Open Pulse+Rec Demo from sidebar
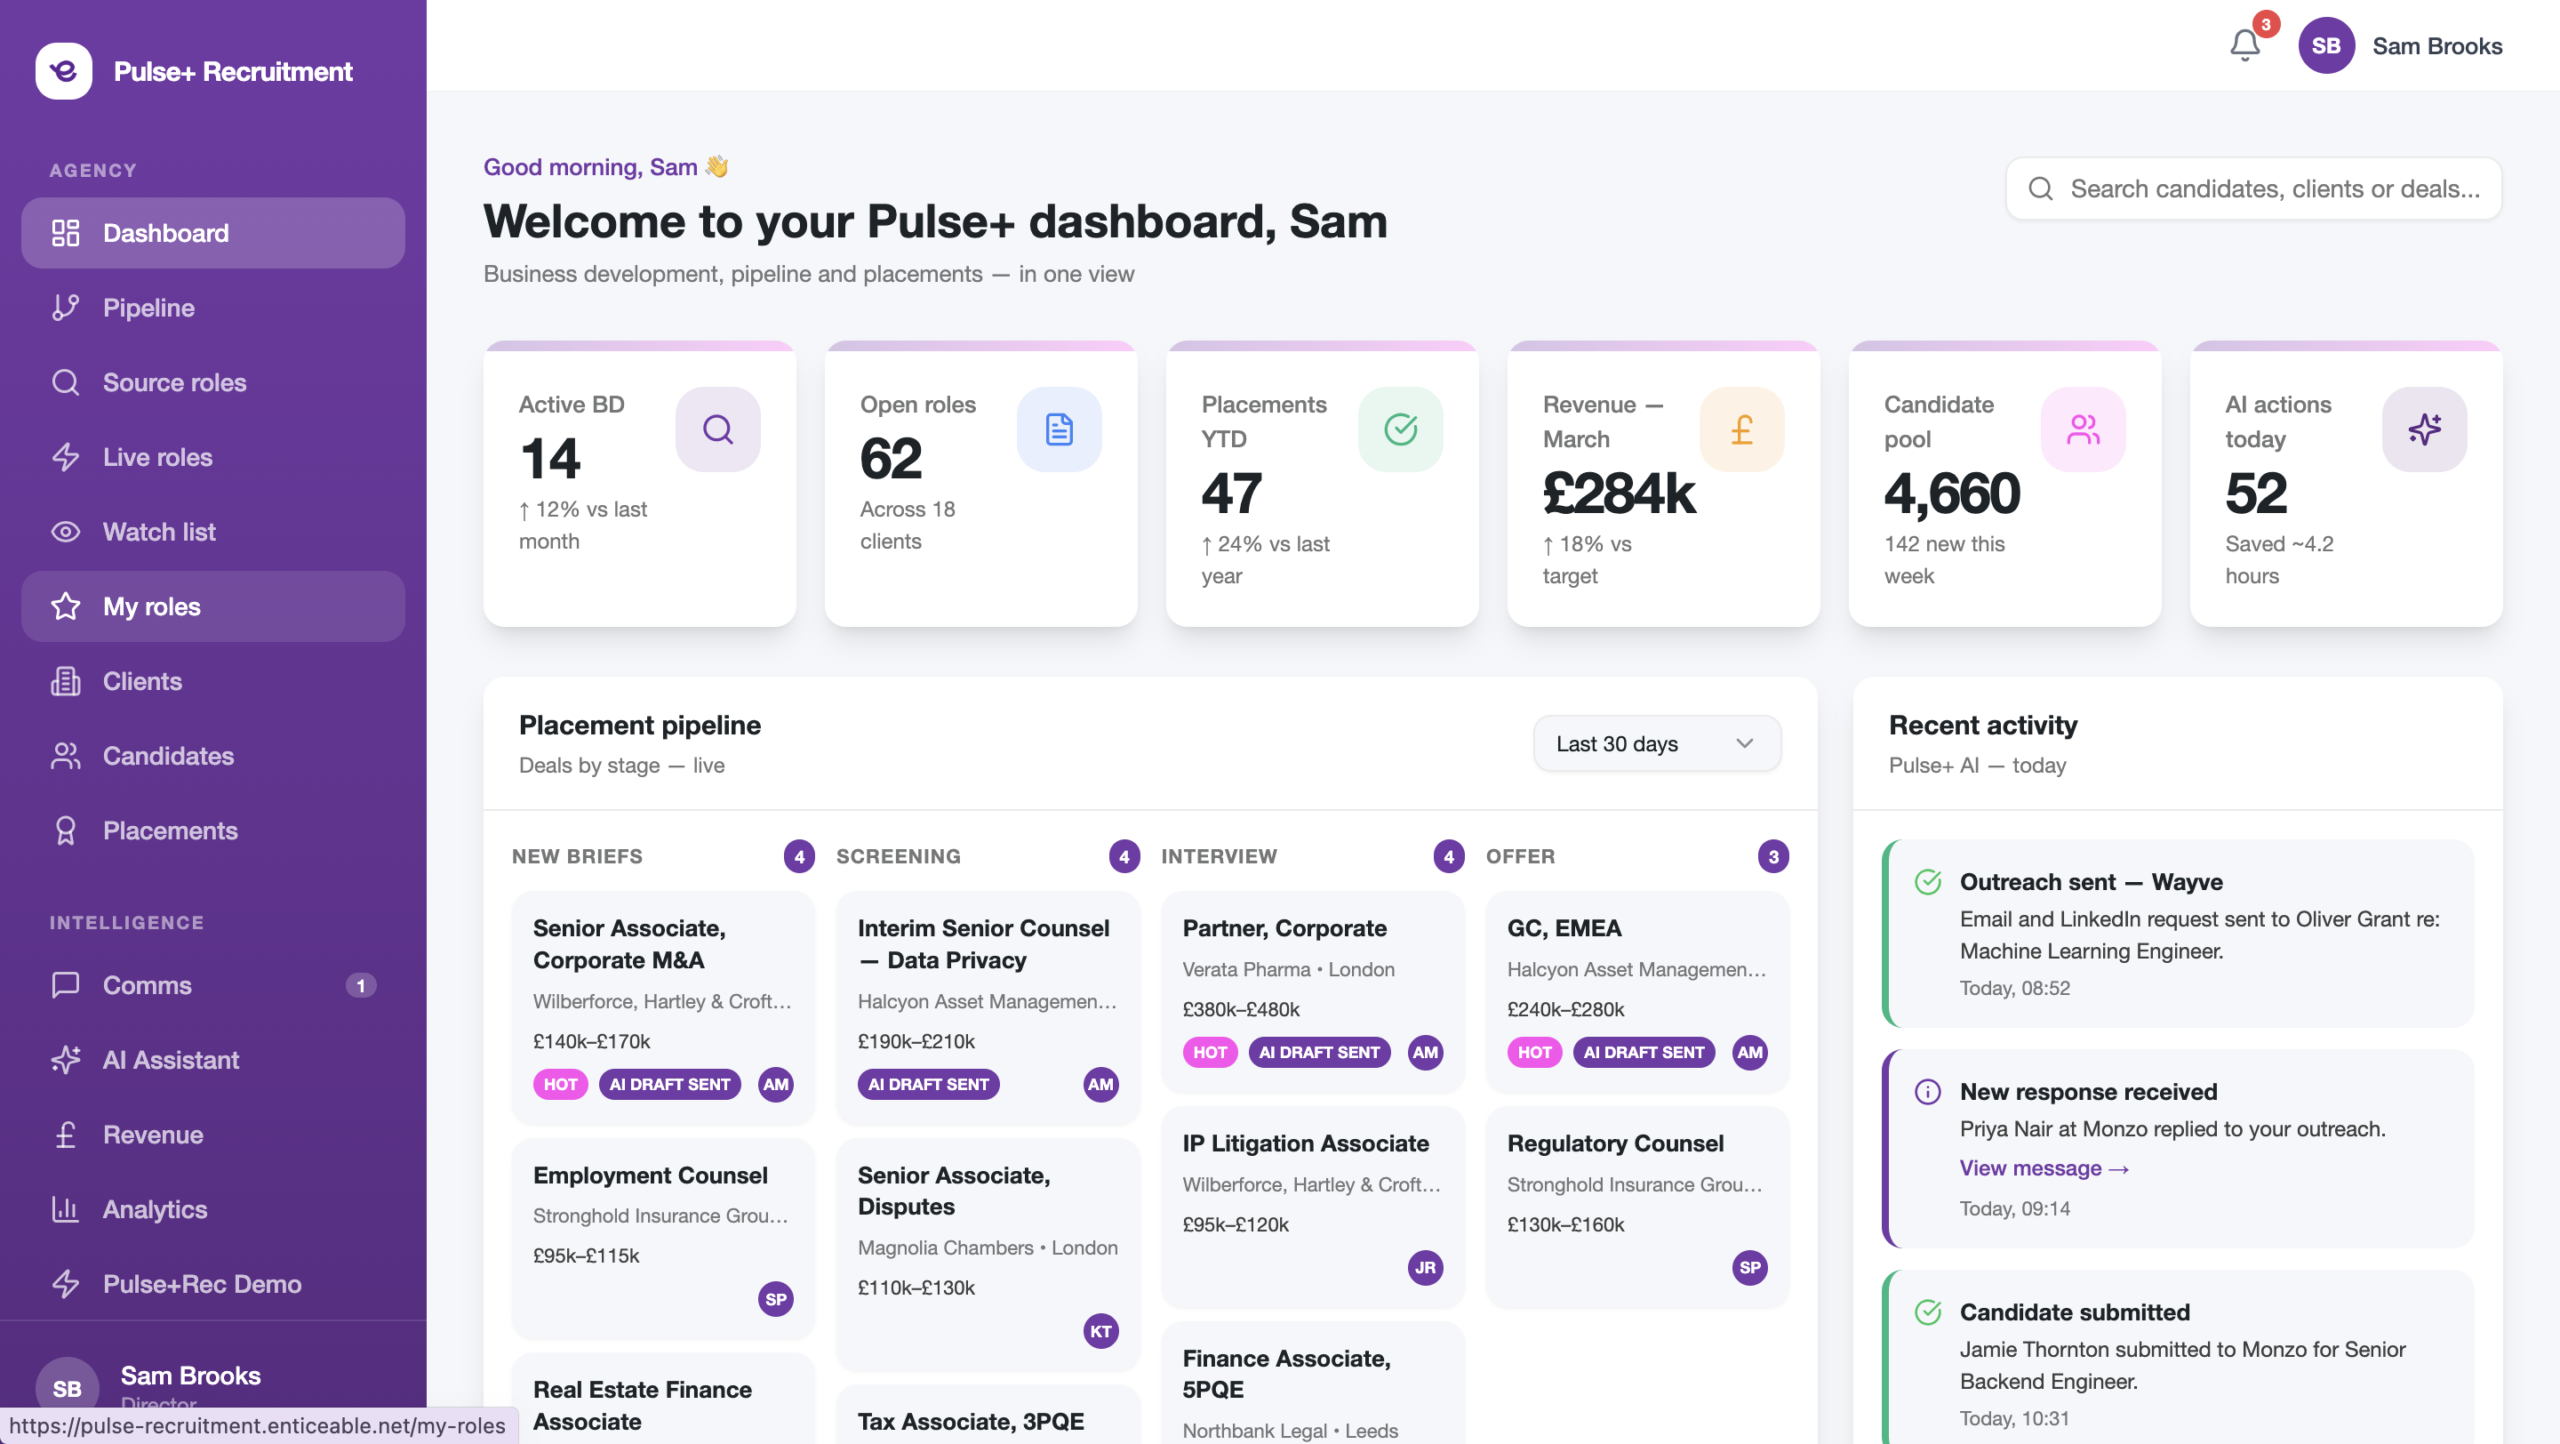Viewport: 2560px width, 1444px height. [x=213, y=1285]
